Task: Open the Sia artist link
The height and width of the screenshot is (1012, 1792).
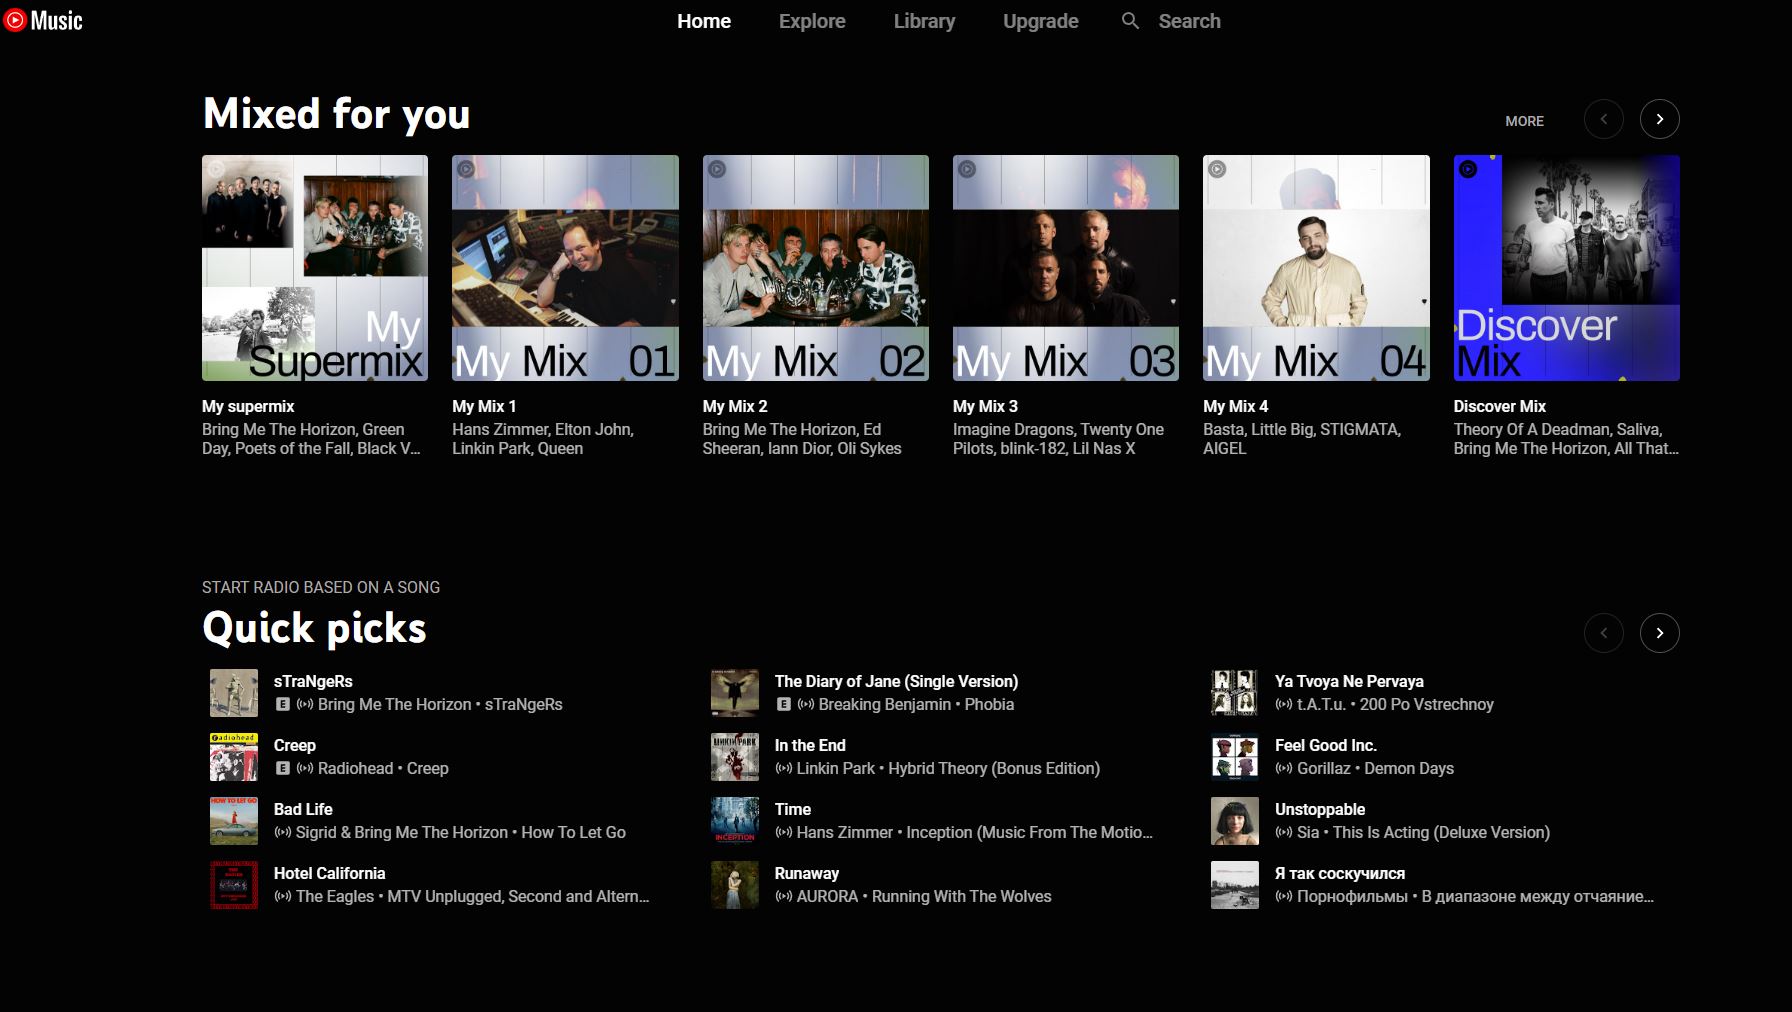Action: (x=1308, y=832)
